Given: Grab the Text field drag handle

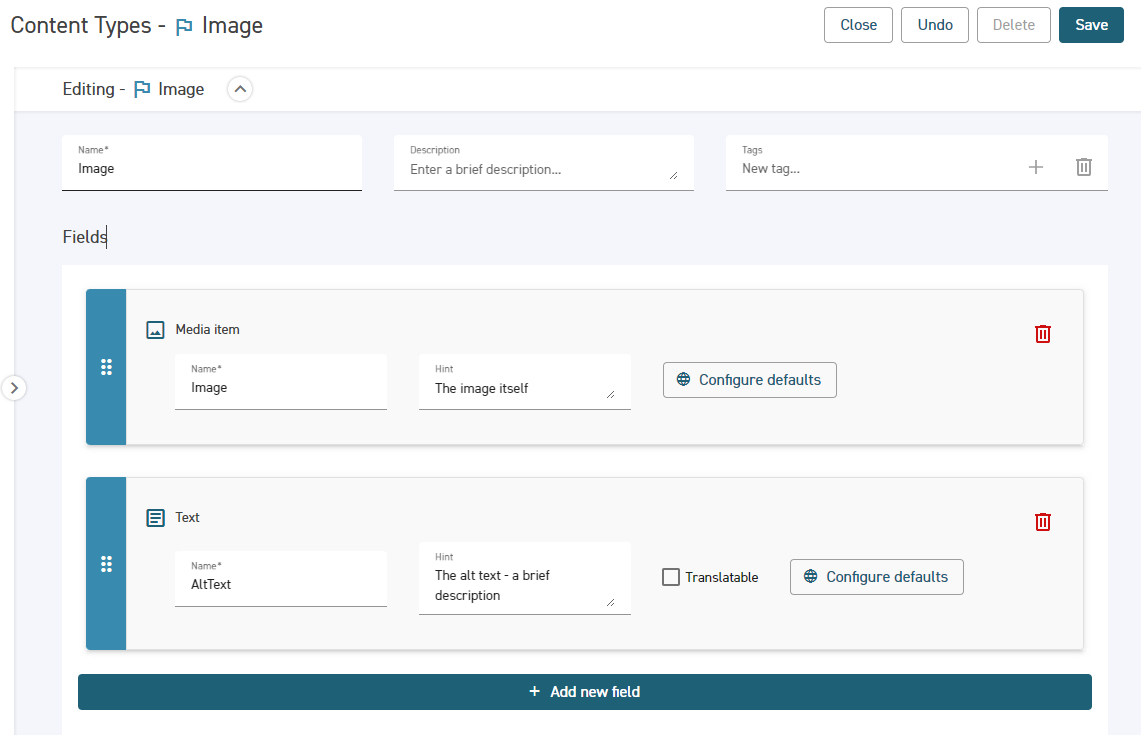Looking at the screenshot, I should pos(106,564).
